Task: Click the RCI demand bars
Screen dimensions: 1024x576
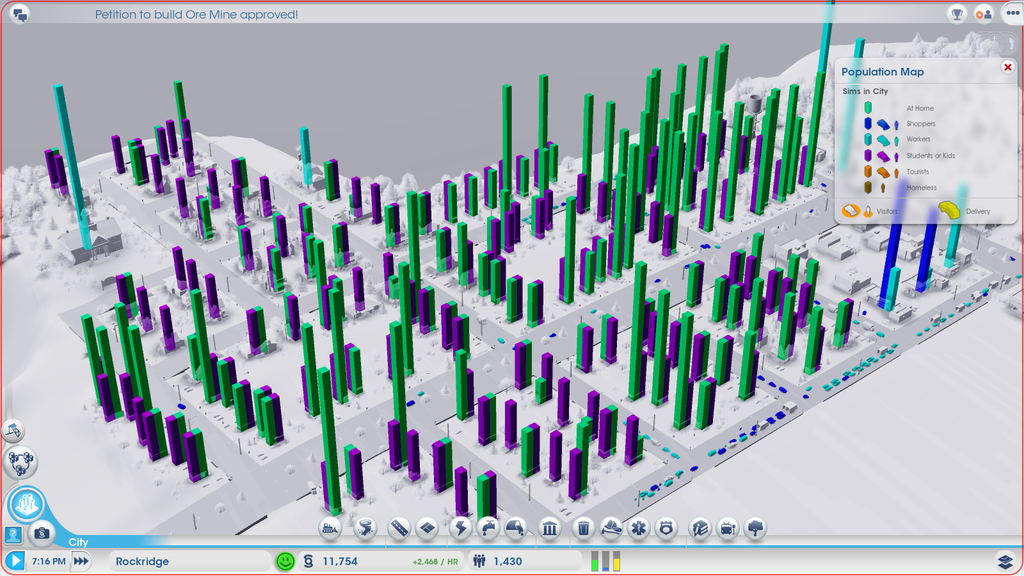Action: coord(606,561)
